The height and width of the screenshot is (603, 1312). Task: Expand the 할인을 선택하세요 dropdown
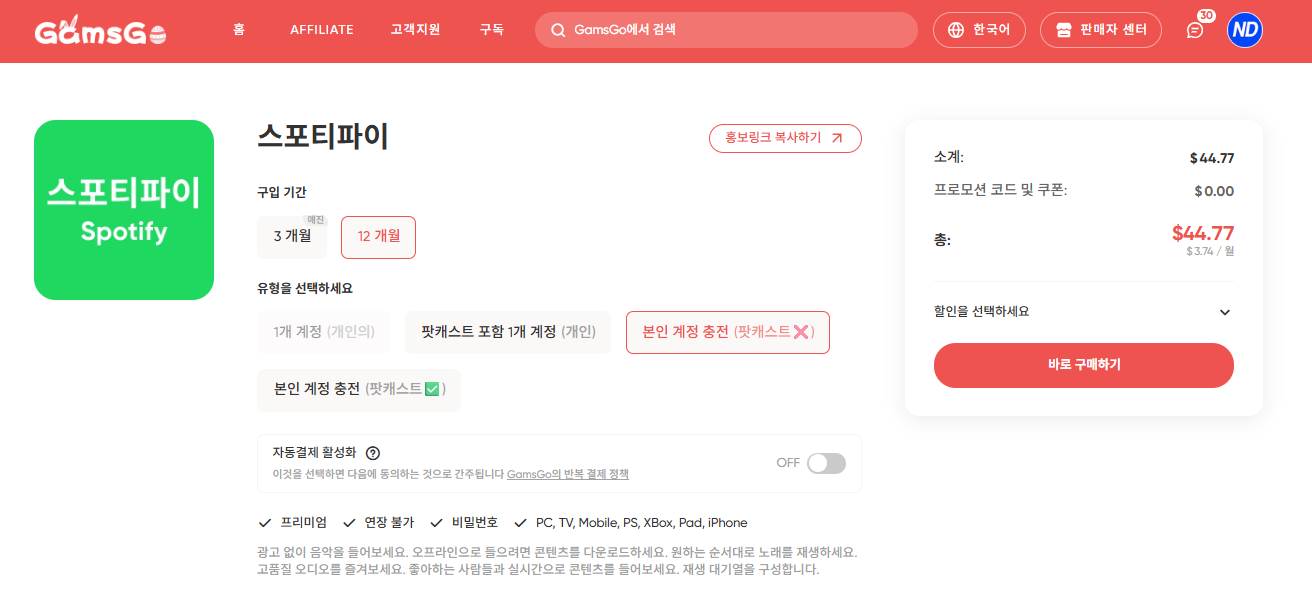(x=1084, y=312)
